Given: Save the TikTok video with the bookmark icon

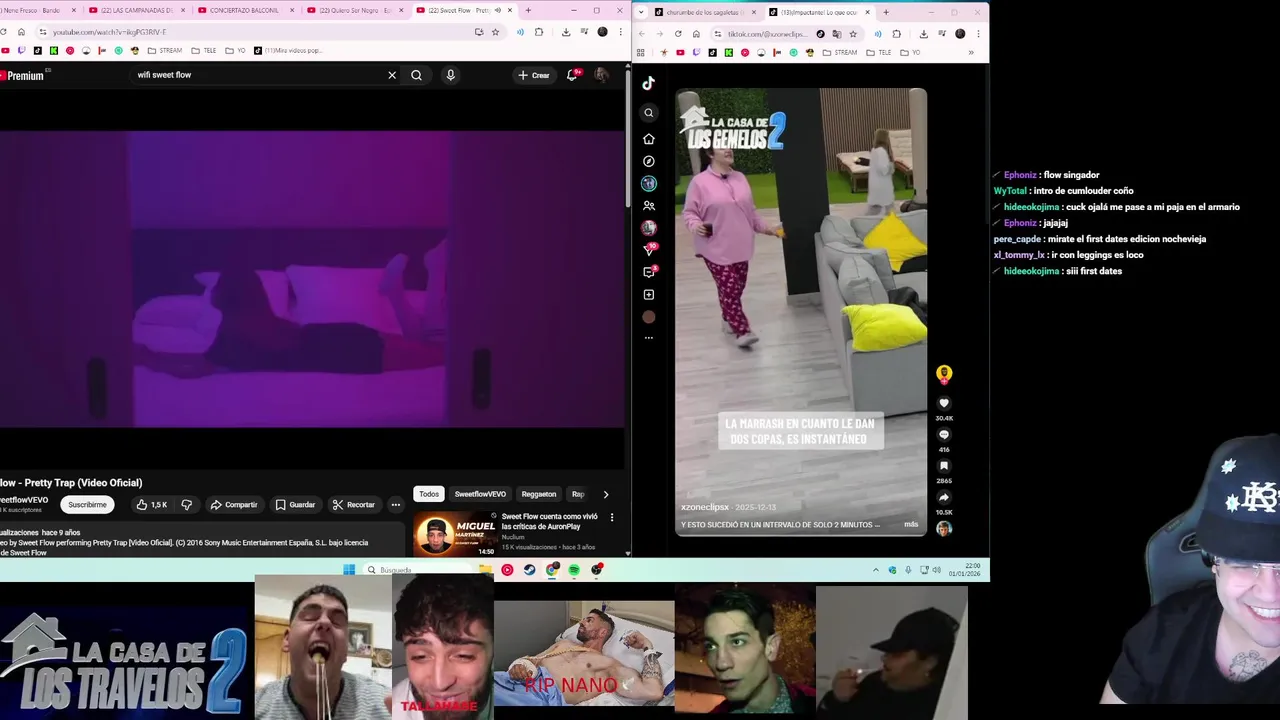Looking at the screenshot, I should coord(944,466).
